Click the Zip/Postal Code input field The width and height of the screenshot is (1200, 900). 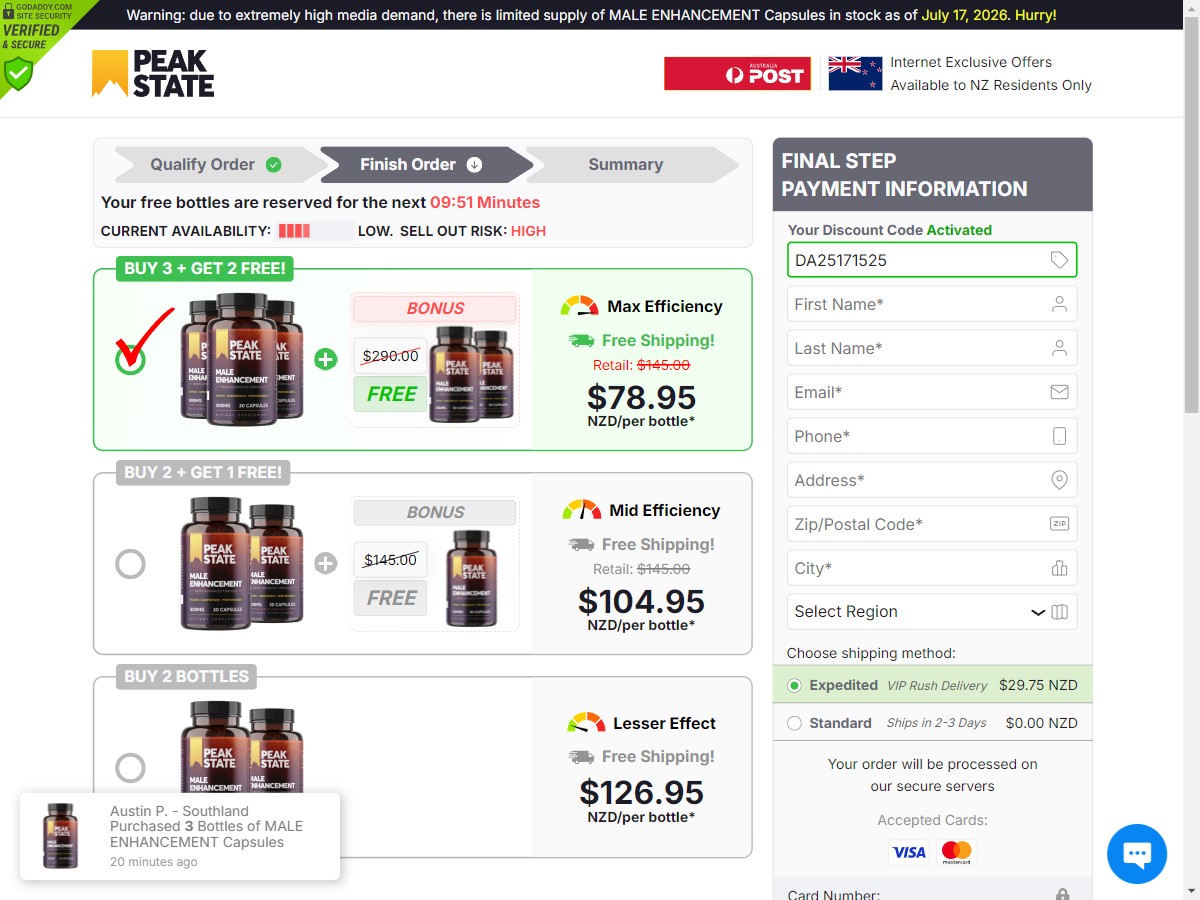(x=932, y=524)
